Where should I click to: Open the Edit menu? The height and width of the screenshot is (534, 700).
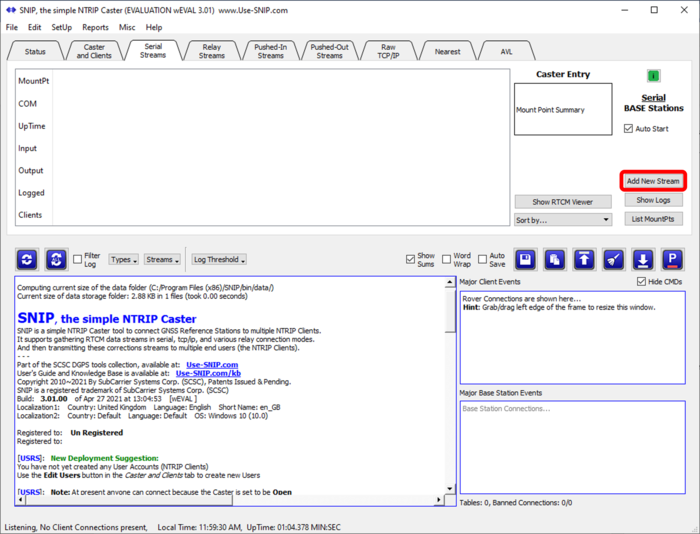34,27
